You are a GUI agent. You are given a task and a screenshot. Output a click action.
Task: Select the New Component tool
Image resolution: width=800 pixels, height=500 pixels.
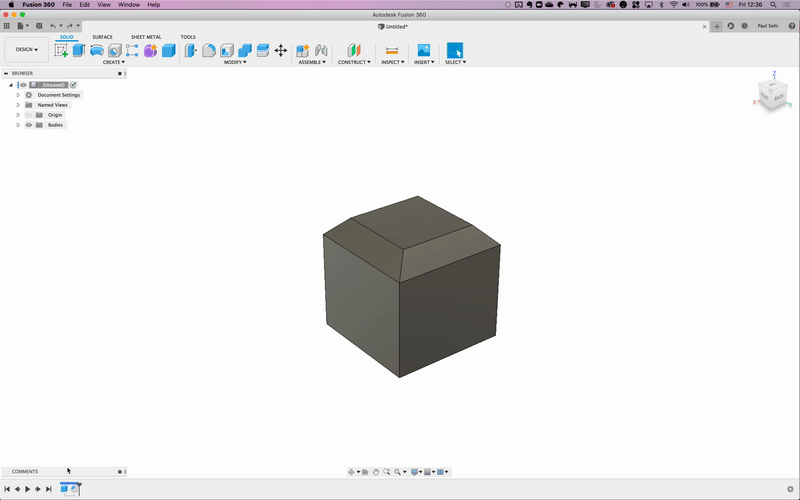click(x=303, y=50)
